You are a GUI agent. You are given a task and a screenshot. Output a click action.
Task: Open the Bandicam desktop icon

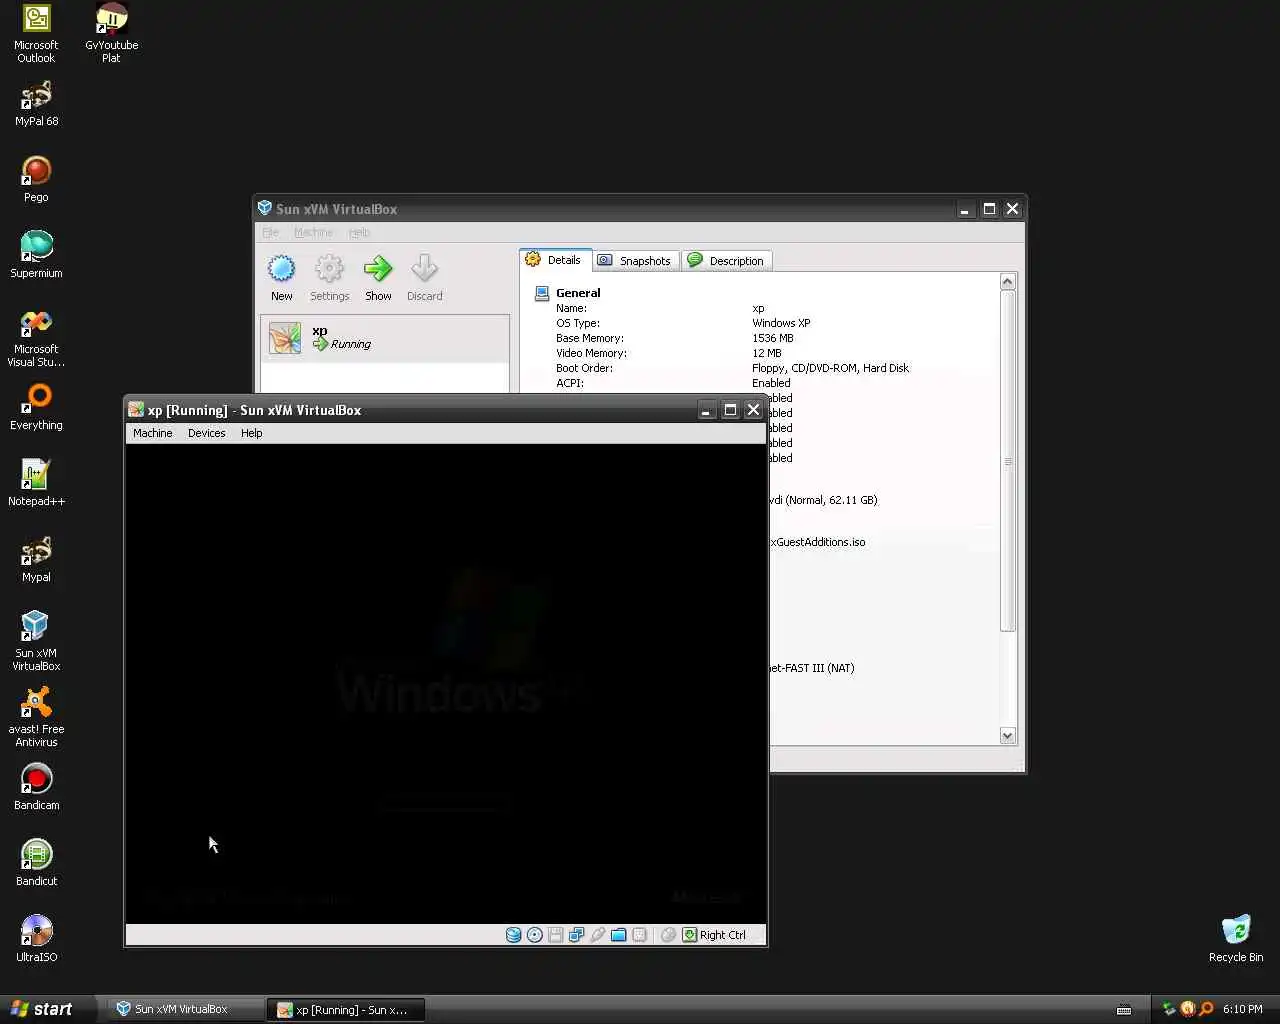tap(36, 787)
